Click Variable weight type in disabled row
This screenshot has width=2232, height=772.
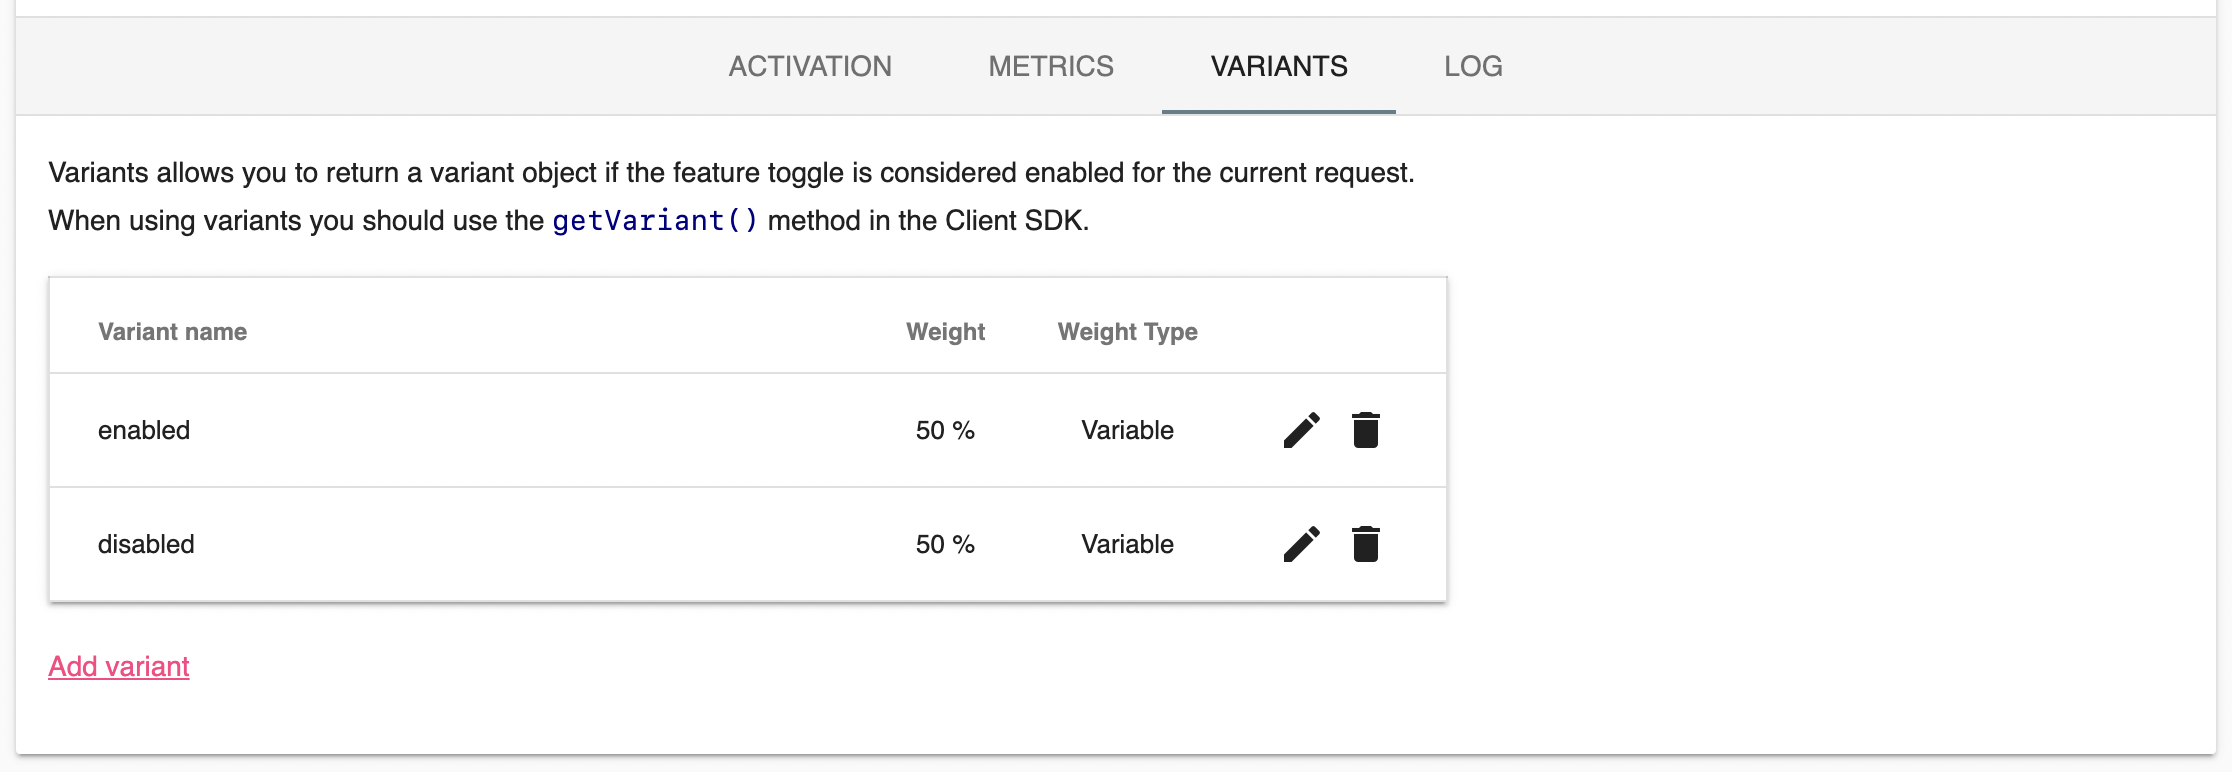coord(1127,544)
